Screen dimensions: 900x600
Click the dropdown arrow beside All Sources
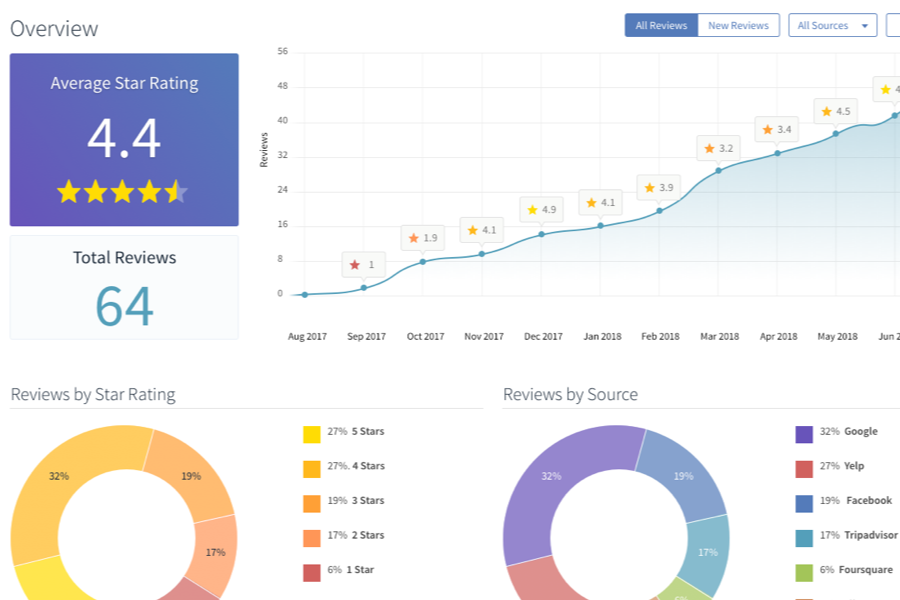864,26
